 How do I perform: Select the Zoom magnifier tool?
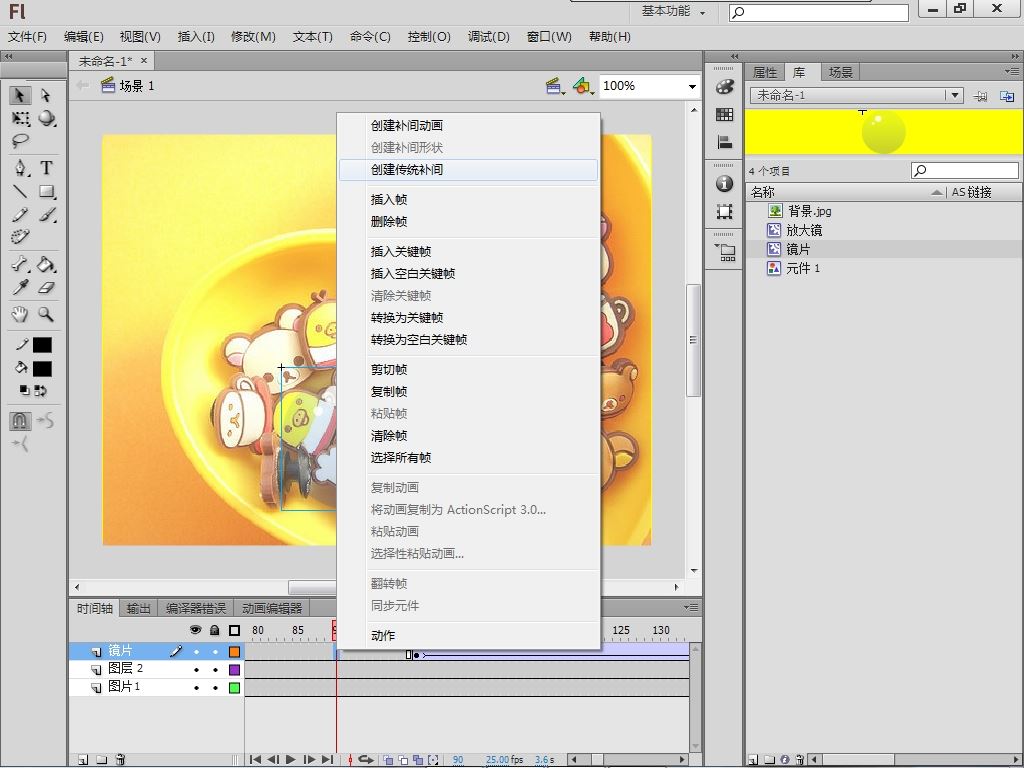[x=46, y=314]
